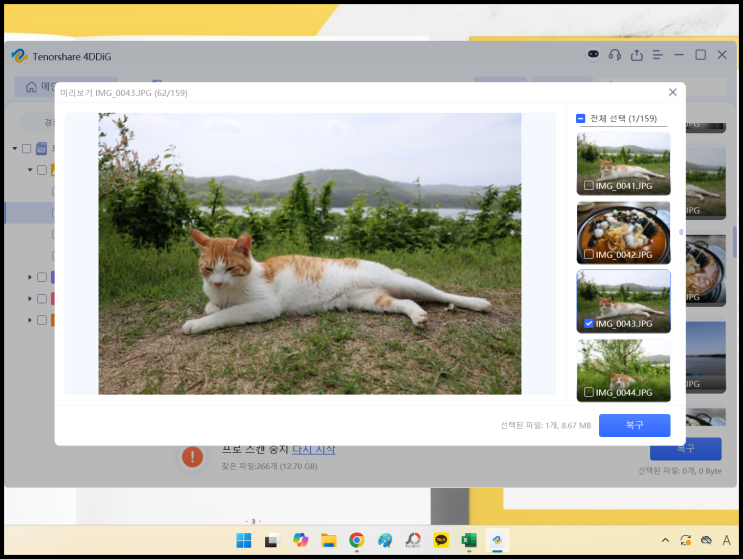The width and height of the screenshot is (743, 559).
Task: Click the thumbnail list scrollbar handle
Action: pos(681,232)
